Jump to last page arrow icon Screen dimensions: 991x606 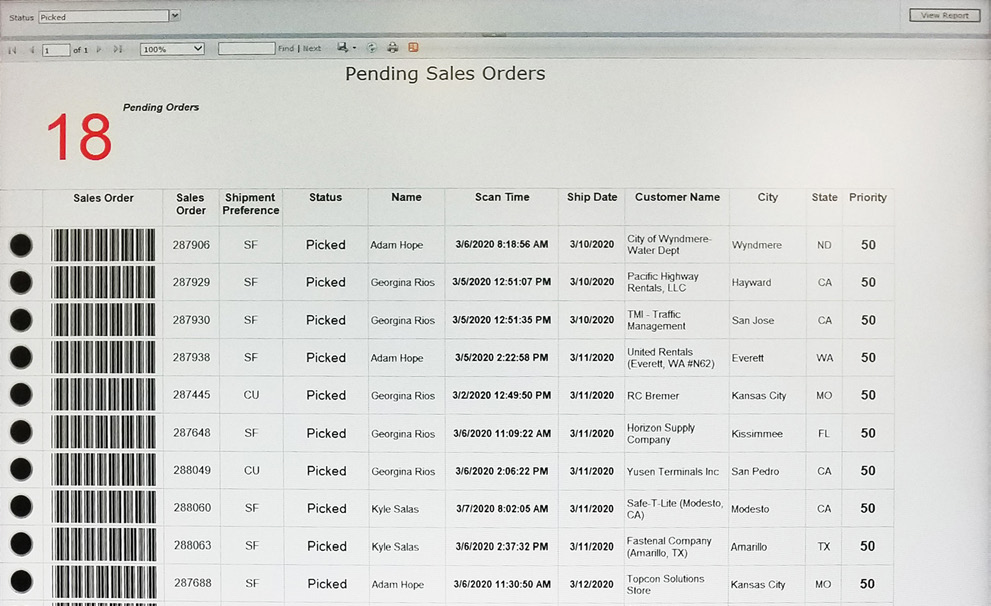click(118, 49)
